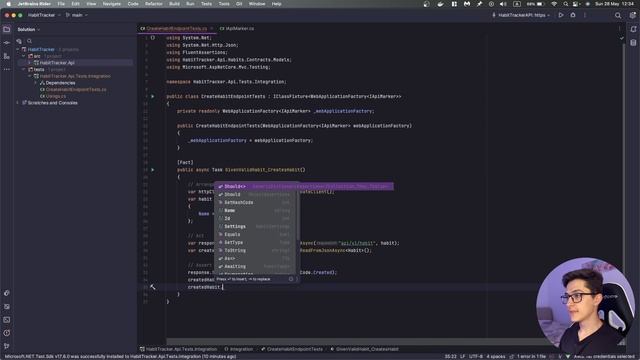Open the Explorer tool window folder icon

click(x=7, y=29)
